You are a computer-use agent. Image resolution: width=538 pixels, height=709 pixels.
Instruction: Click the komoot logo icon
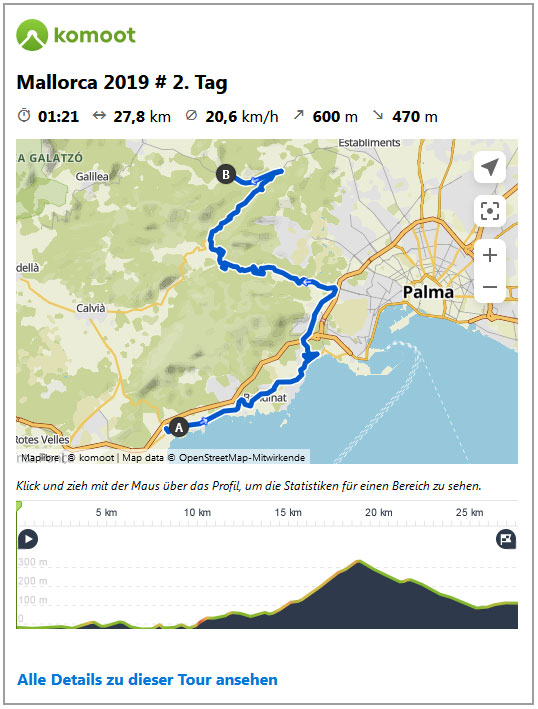pos(32,35)
